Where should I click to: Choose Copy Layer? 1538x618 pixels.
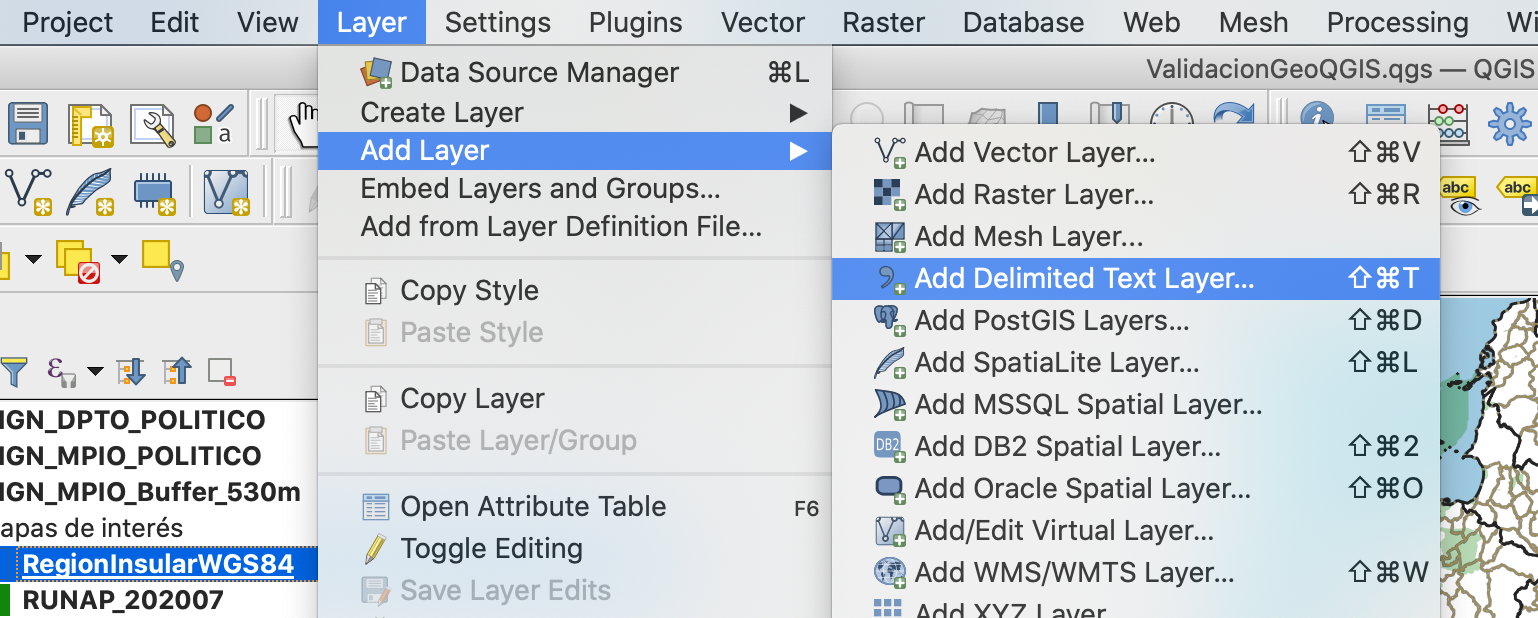(575, 399)
